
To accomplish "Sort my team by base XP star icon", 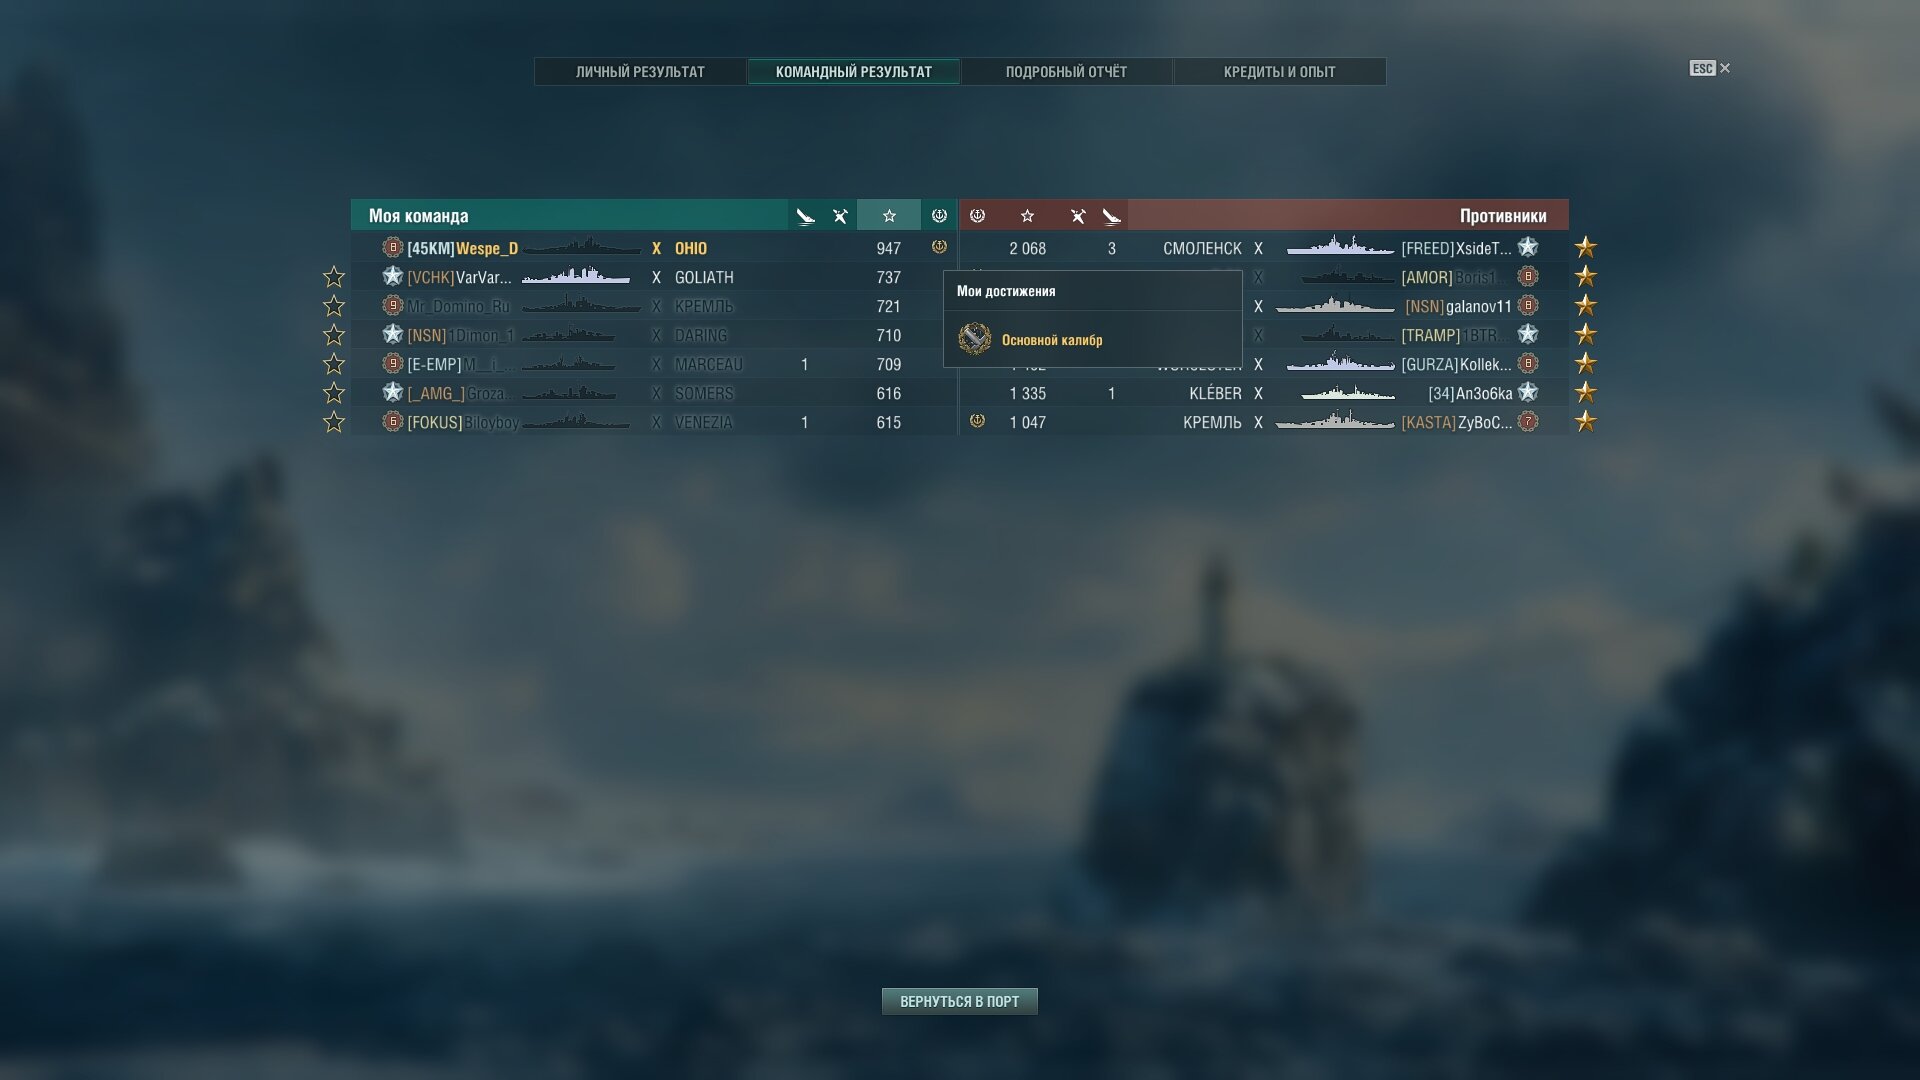I will [889, 216].
